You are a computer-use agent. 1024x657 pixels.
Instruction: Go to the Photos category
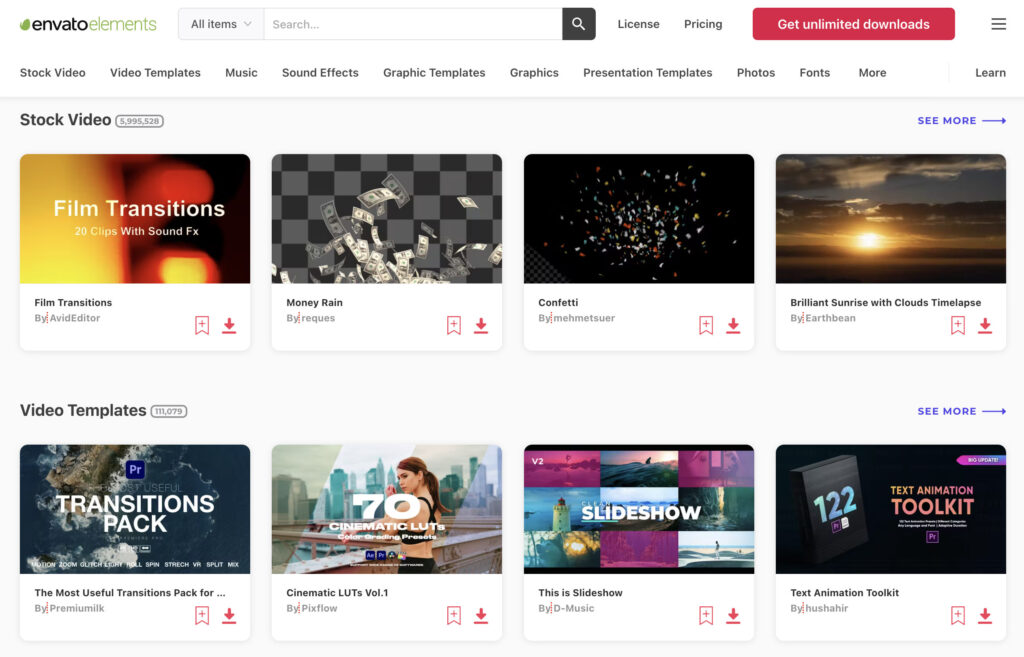(756, 72)
